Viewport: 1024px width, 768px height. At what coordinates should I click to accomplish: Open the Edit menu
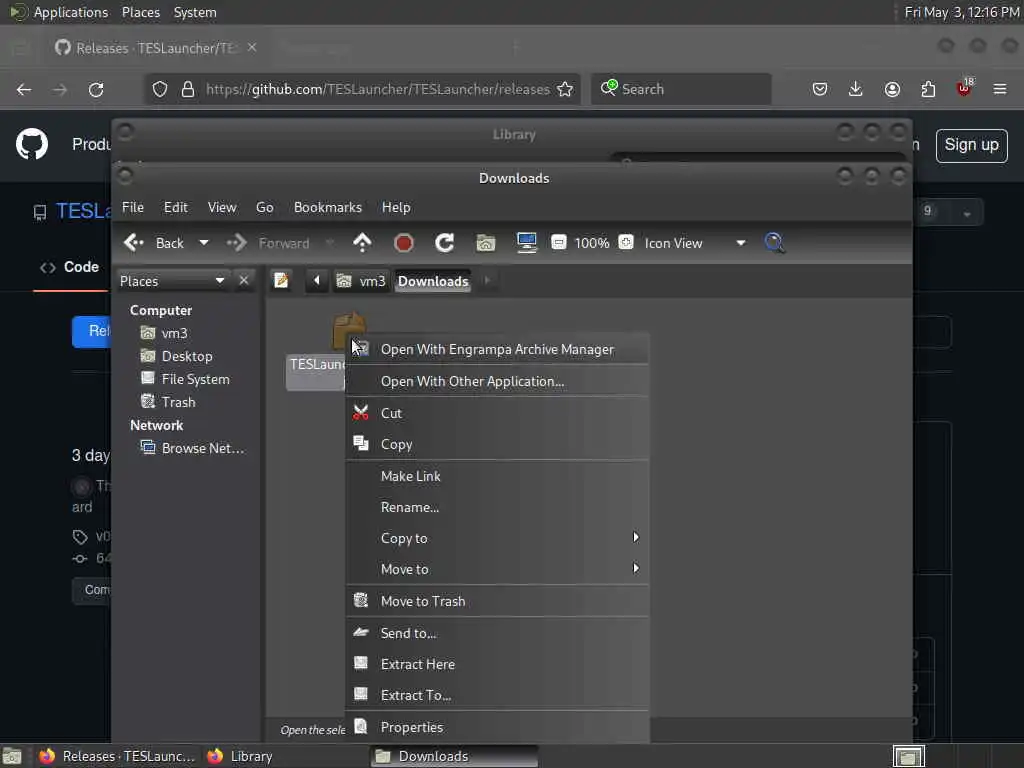coord(176,207)
